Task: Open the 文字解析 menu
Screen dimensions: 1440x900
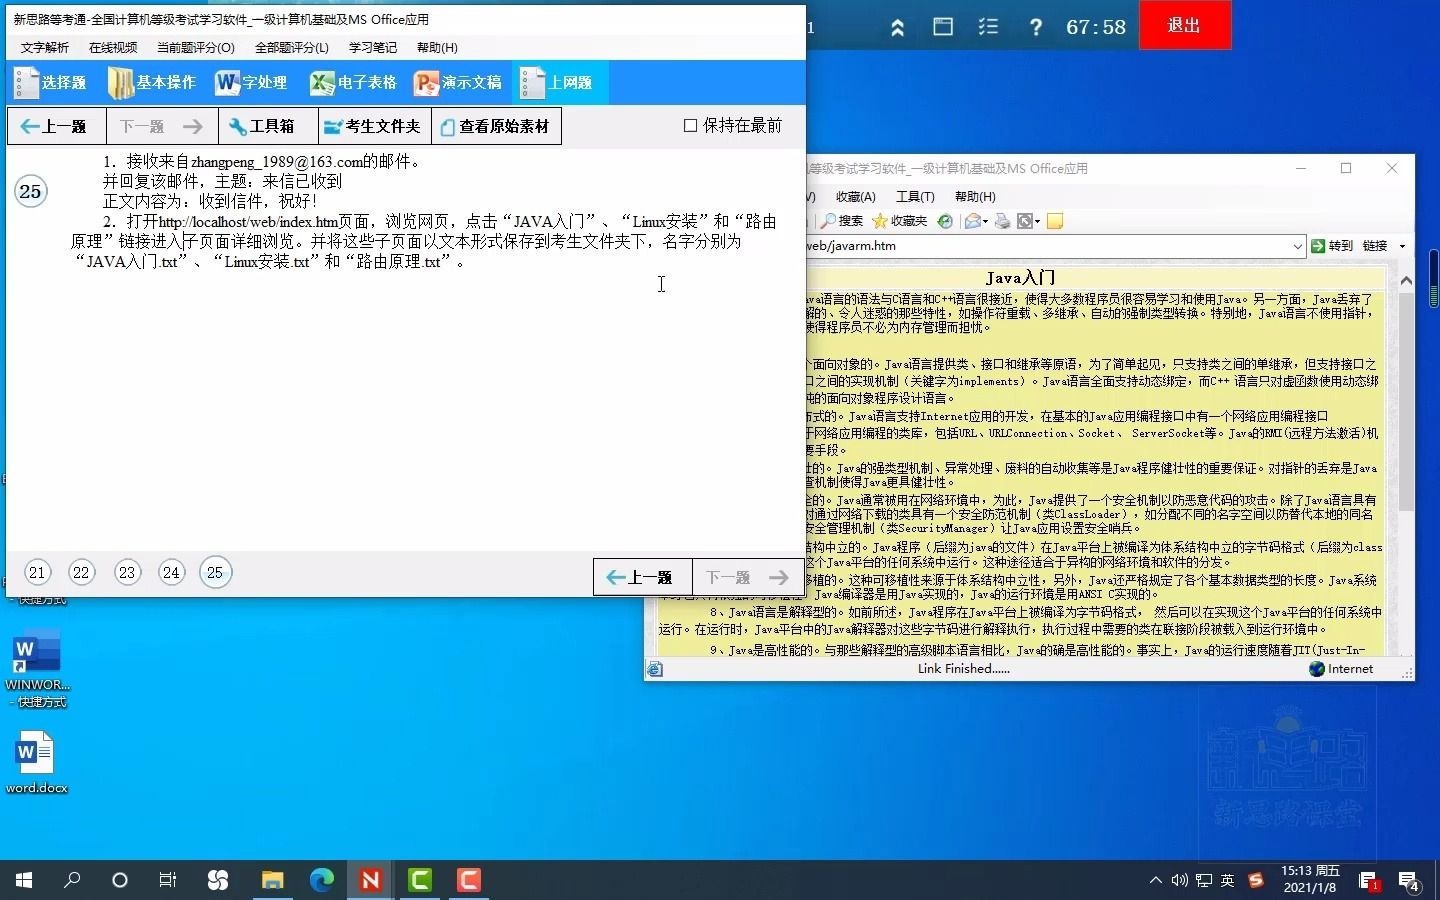Action: [x=45, y=48]
